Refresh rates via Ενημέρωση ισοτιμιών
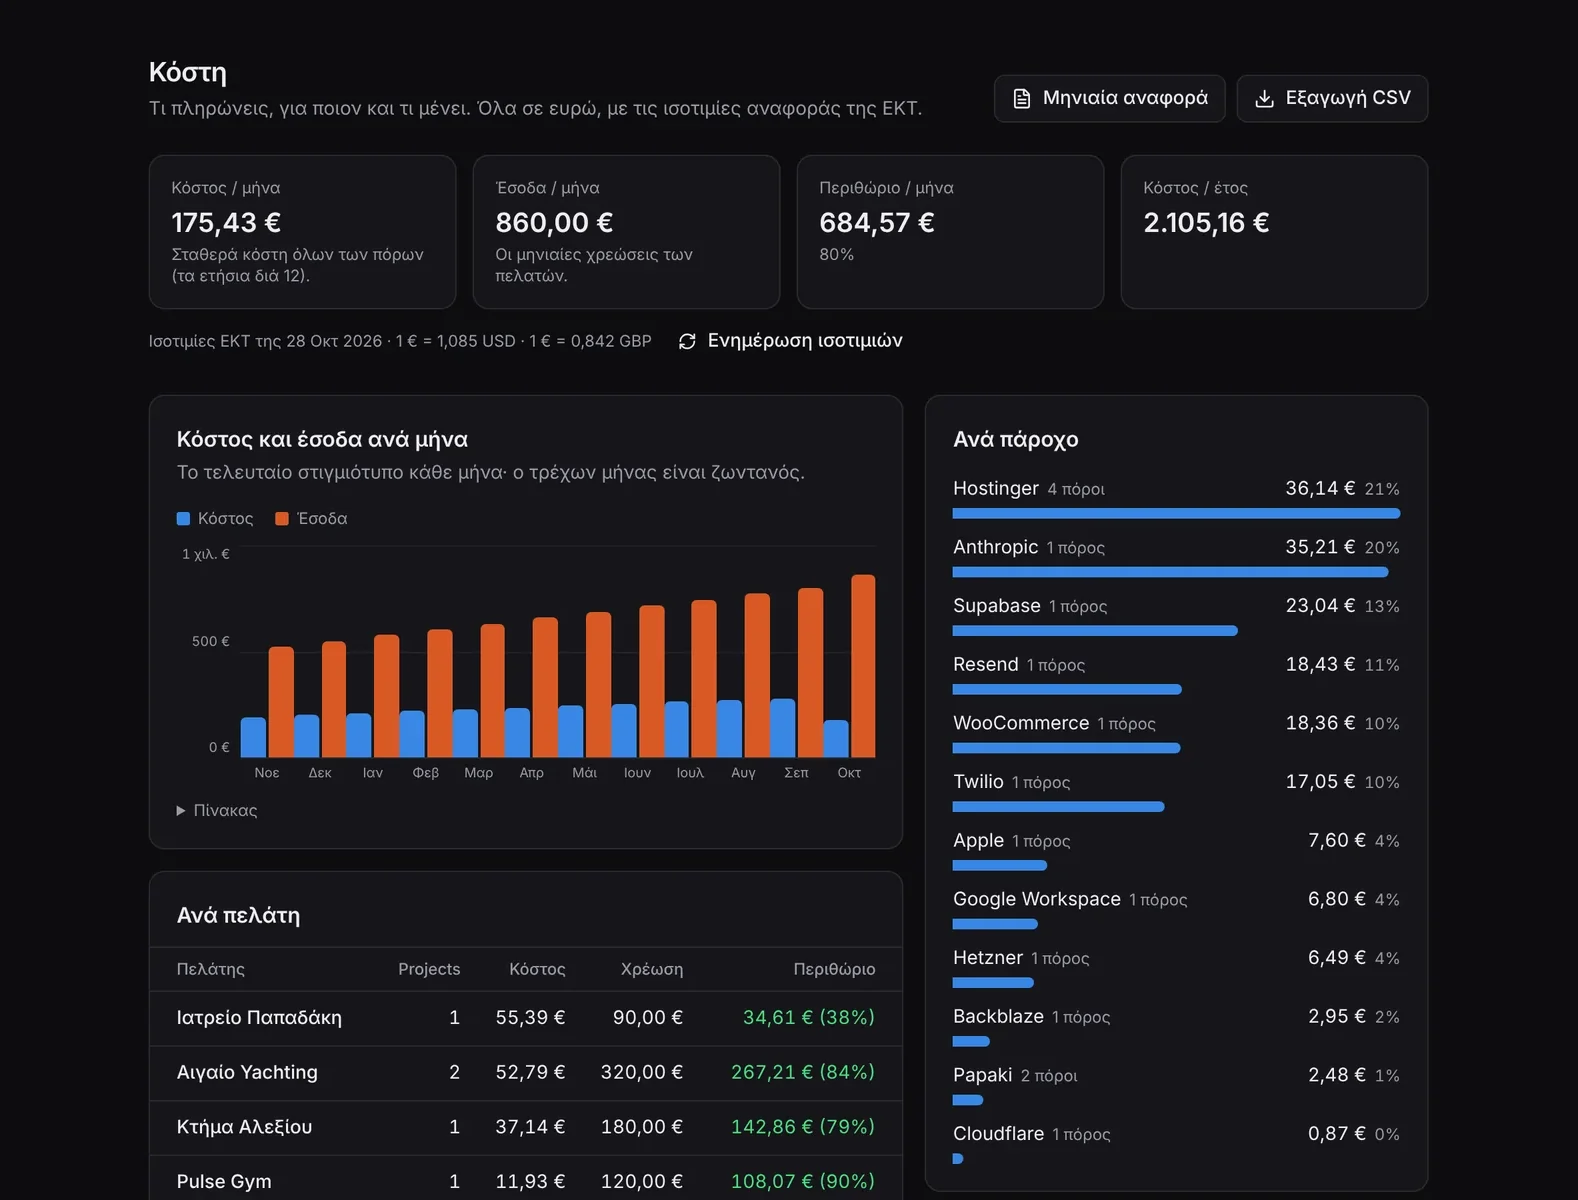This screenshot has height=1200, width=1578. [x=790, y=341]
